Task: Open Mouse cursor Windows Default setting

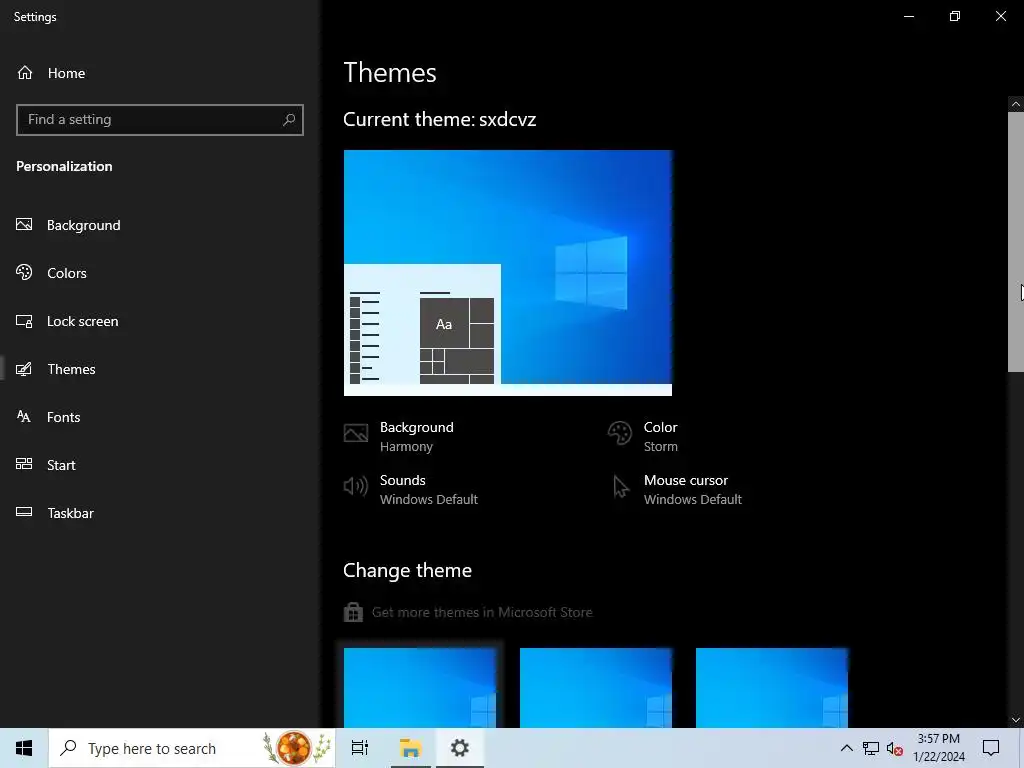Action: (675, 489)
